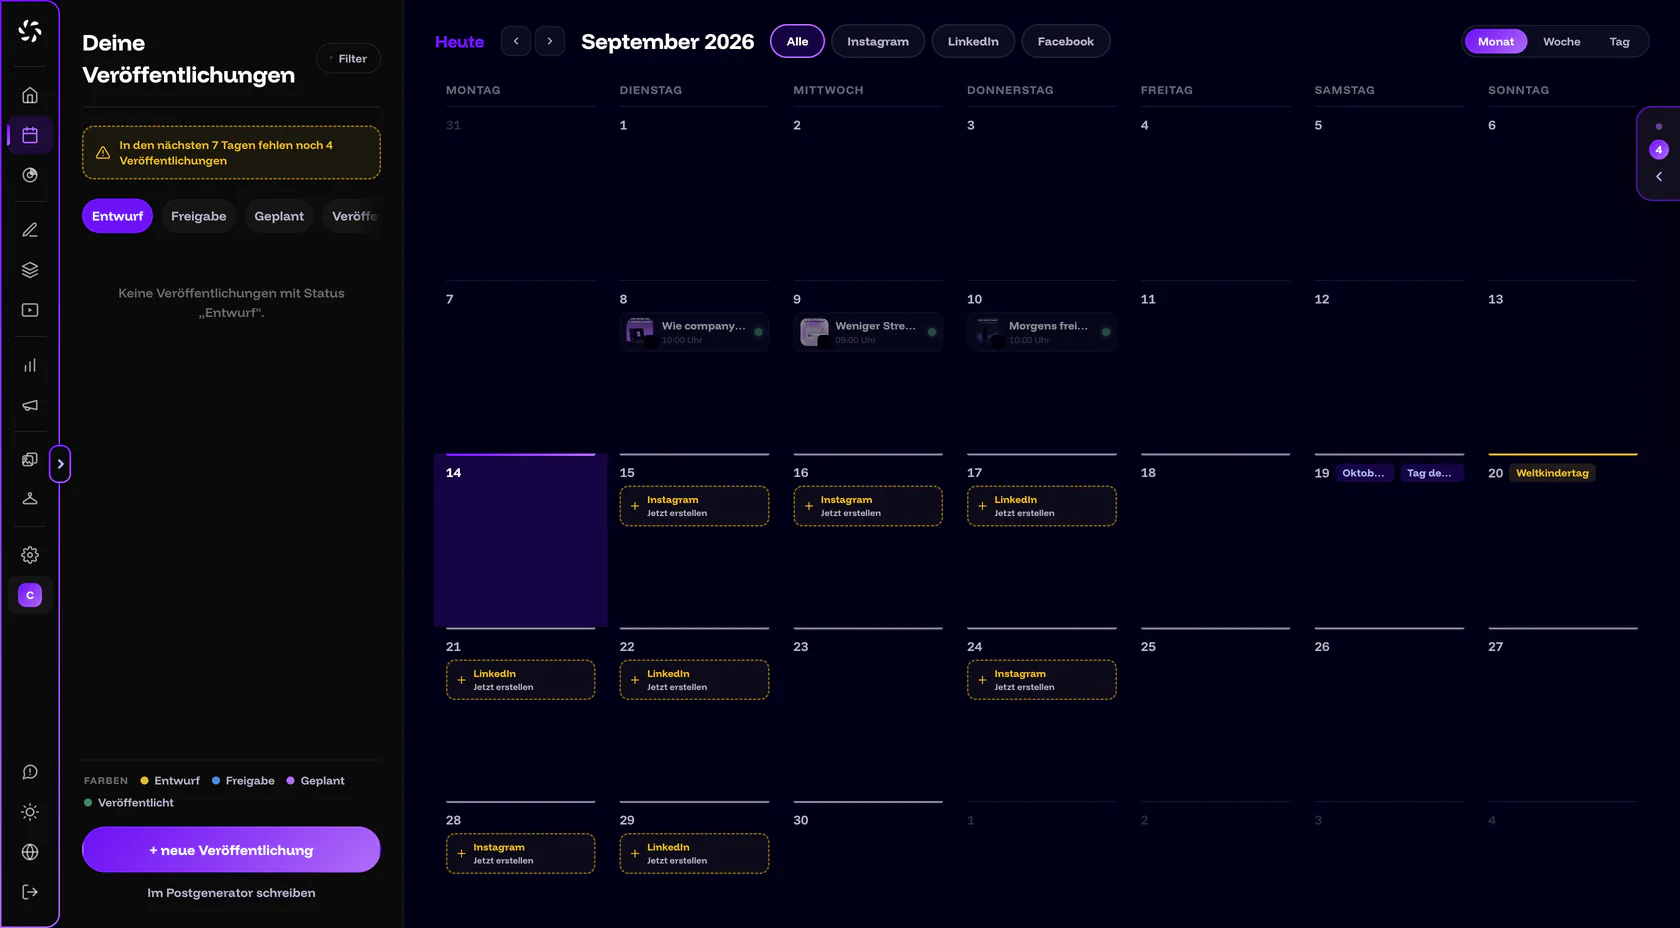Open the pie chart icon in sidebar
1680x928 pixels.
pos(30,175)
